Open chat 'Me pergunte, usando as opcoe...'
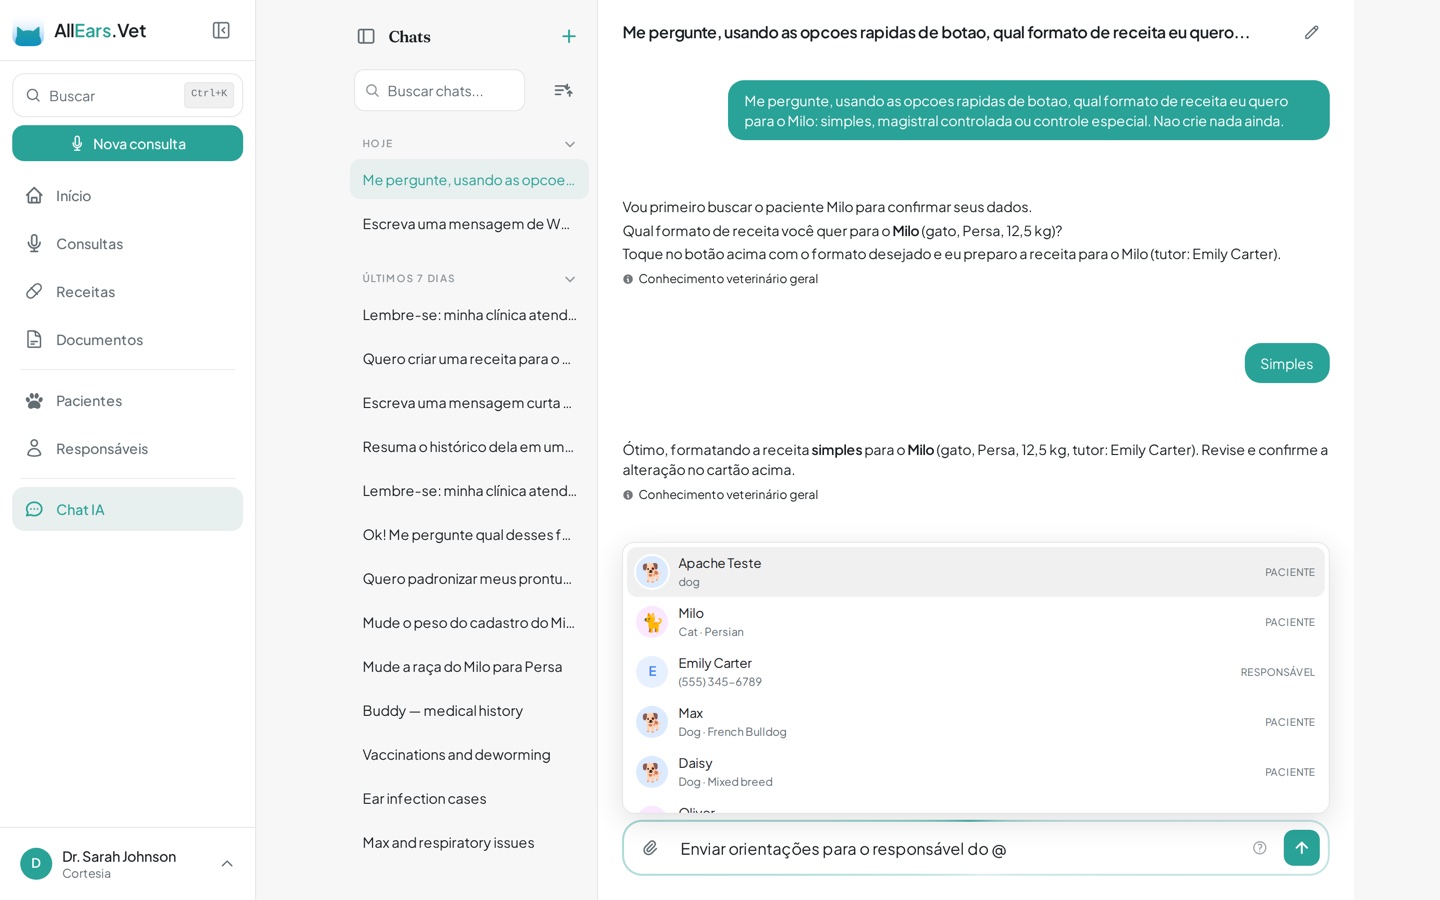Viewport: 1440px width, 900px height. point(469,179)
